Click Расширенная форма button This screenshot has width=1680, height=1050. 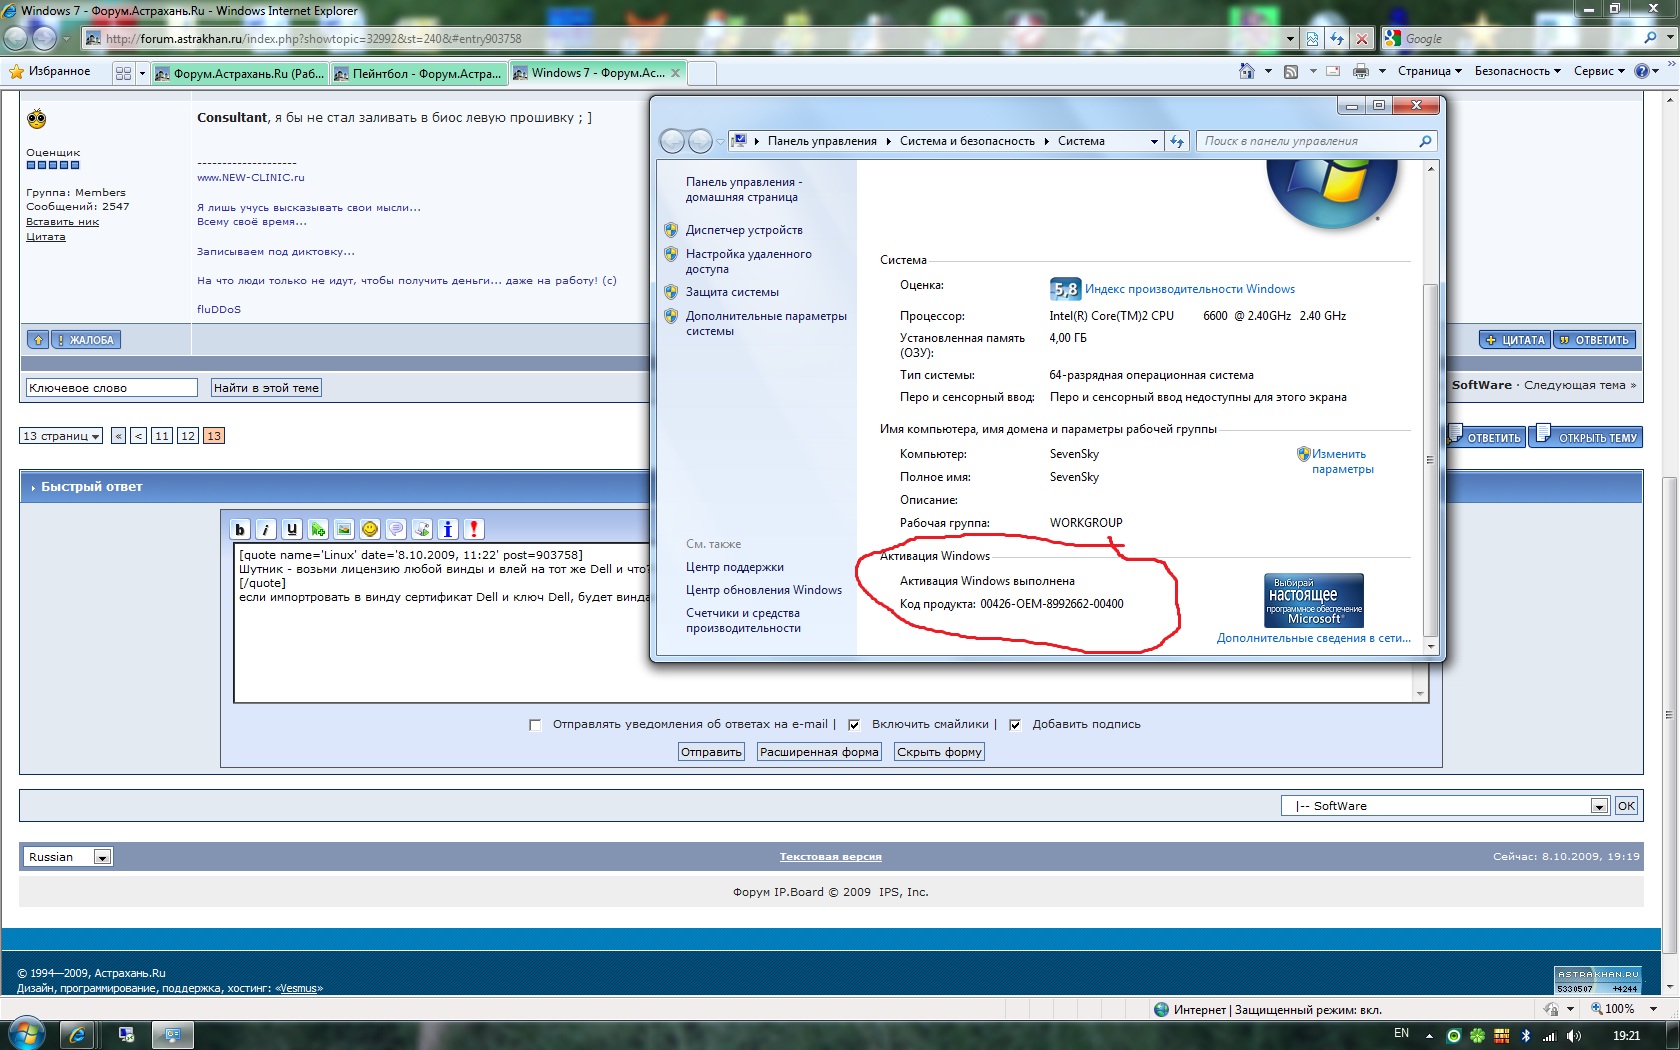(x=819, y=752)
